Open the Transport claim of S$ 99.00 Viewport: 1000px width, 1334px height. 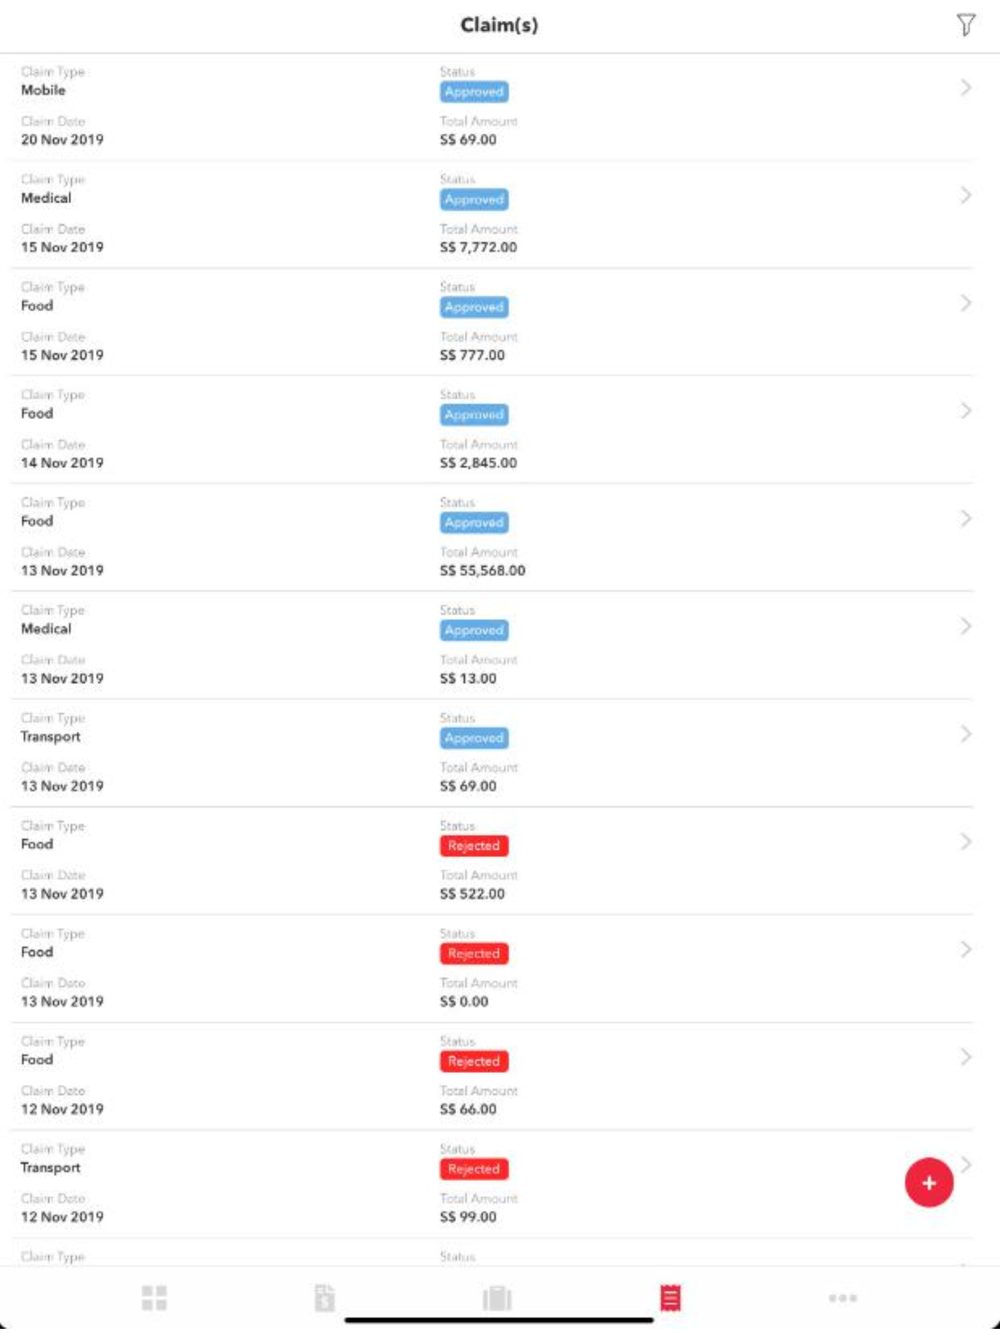pos(491,1184)
